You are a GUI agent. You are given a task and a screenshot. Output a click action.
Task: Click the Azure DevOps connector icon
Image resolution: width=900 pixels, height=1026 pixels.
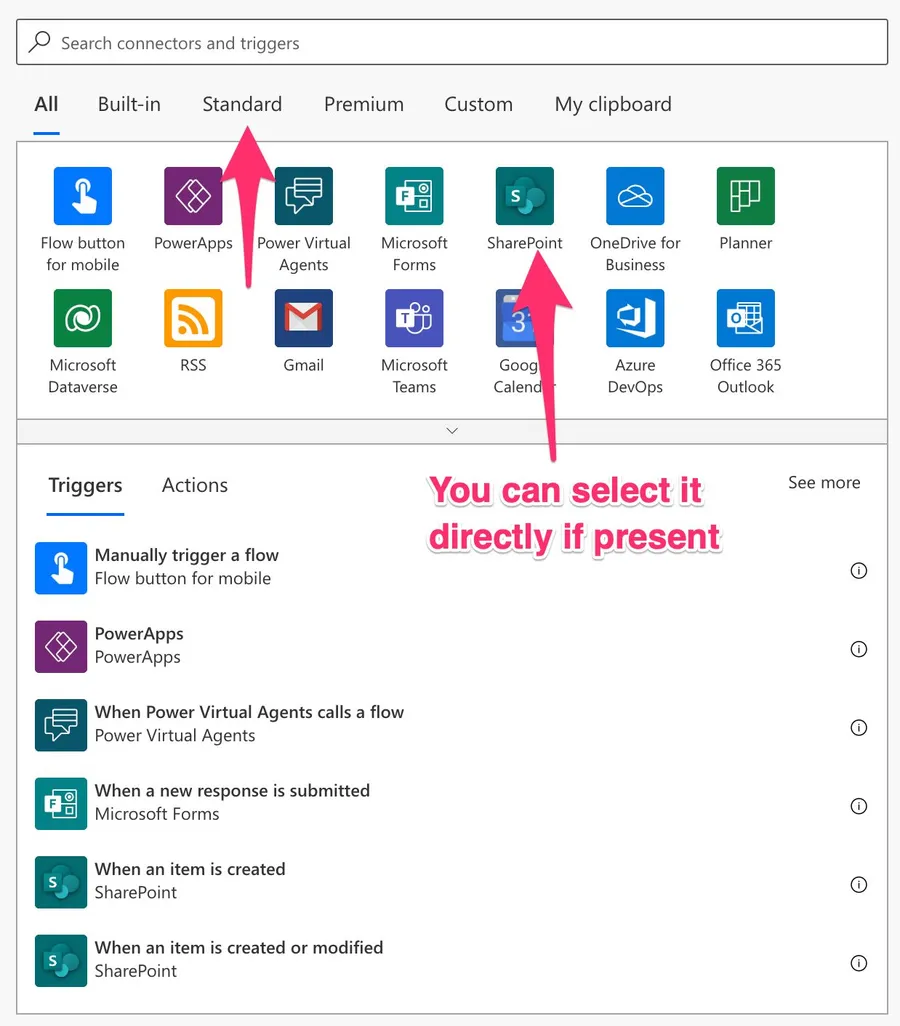(x=635, y=319)
